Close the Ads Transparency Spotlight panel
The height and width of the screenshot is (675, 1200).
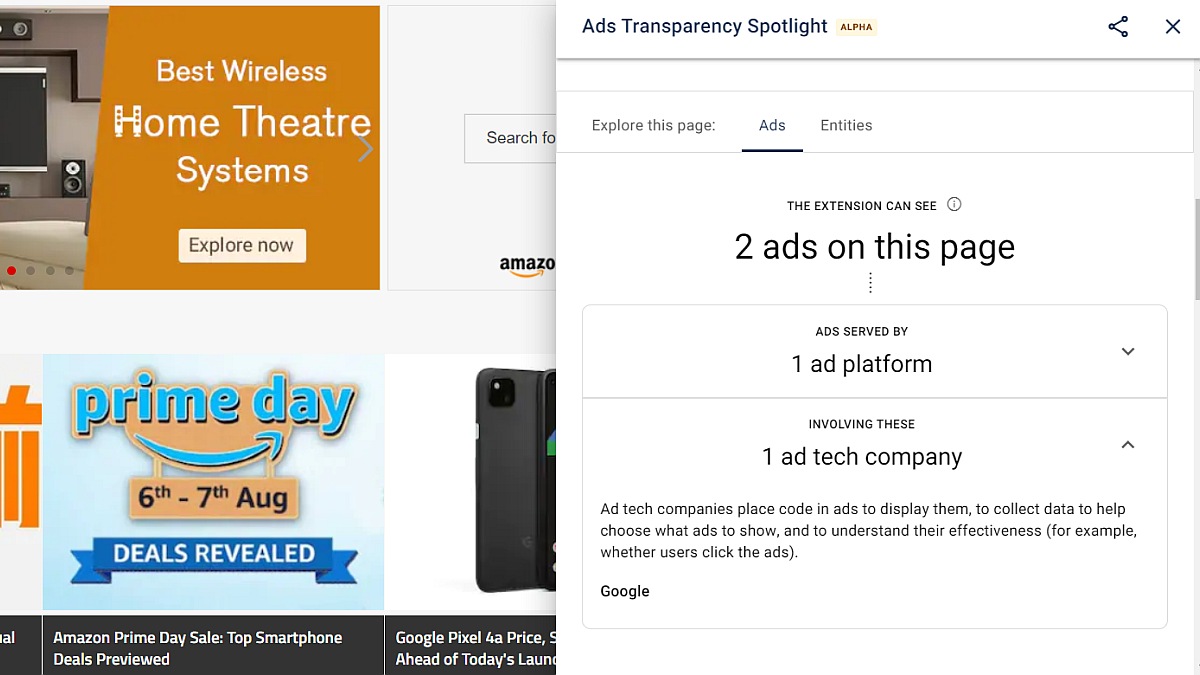pyautogui.click(x=1173, y=27)
